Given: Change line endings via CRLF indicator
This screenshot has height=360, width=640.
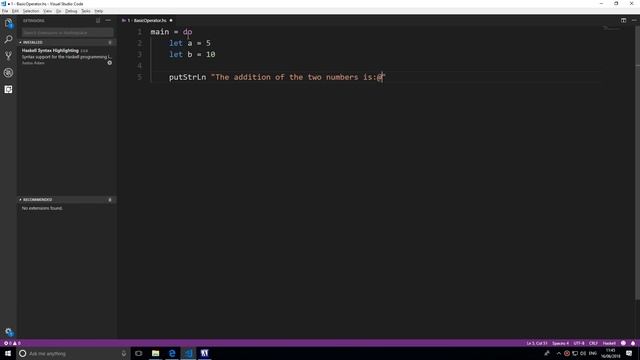Looking at the screenshot, I should (x=593, y=343).
